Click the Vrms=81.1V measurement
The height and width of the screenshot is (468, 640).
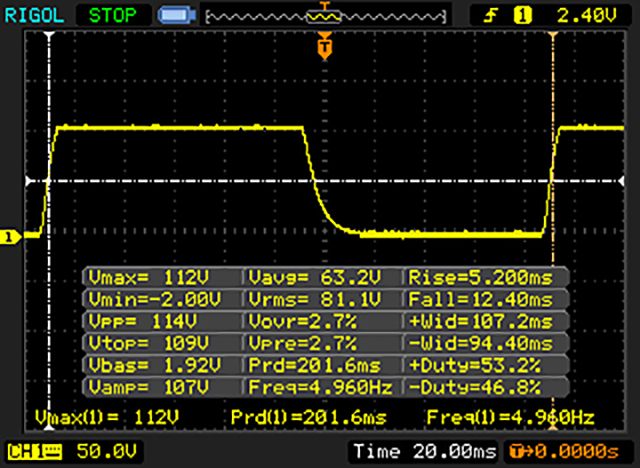pos(322,299)
